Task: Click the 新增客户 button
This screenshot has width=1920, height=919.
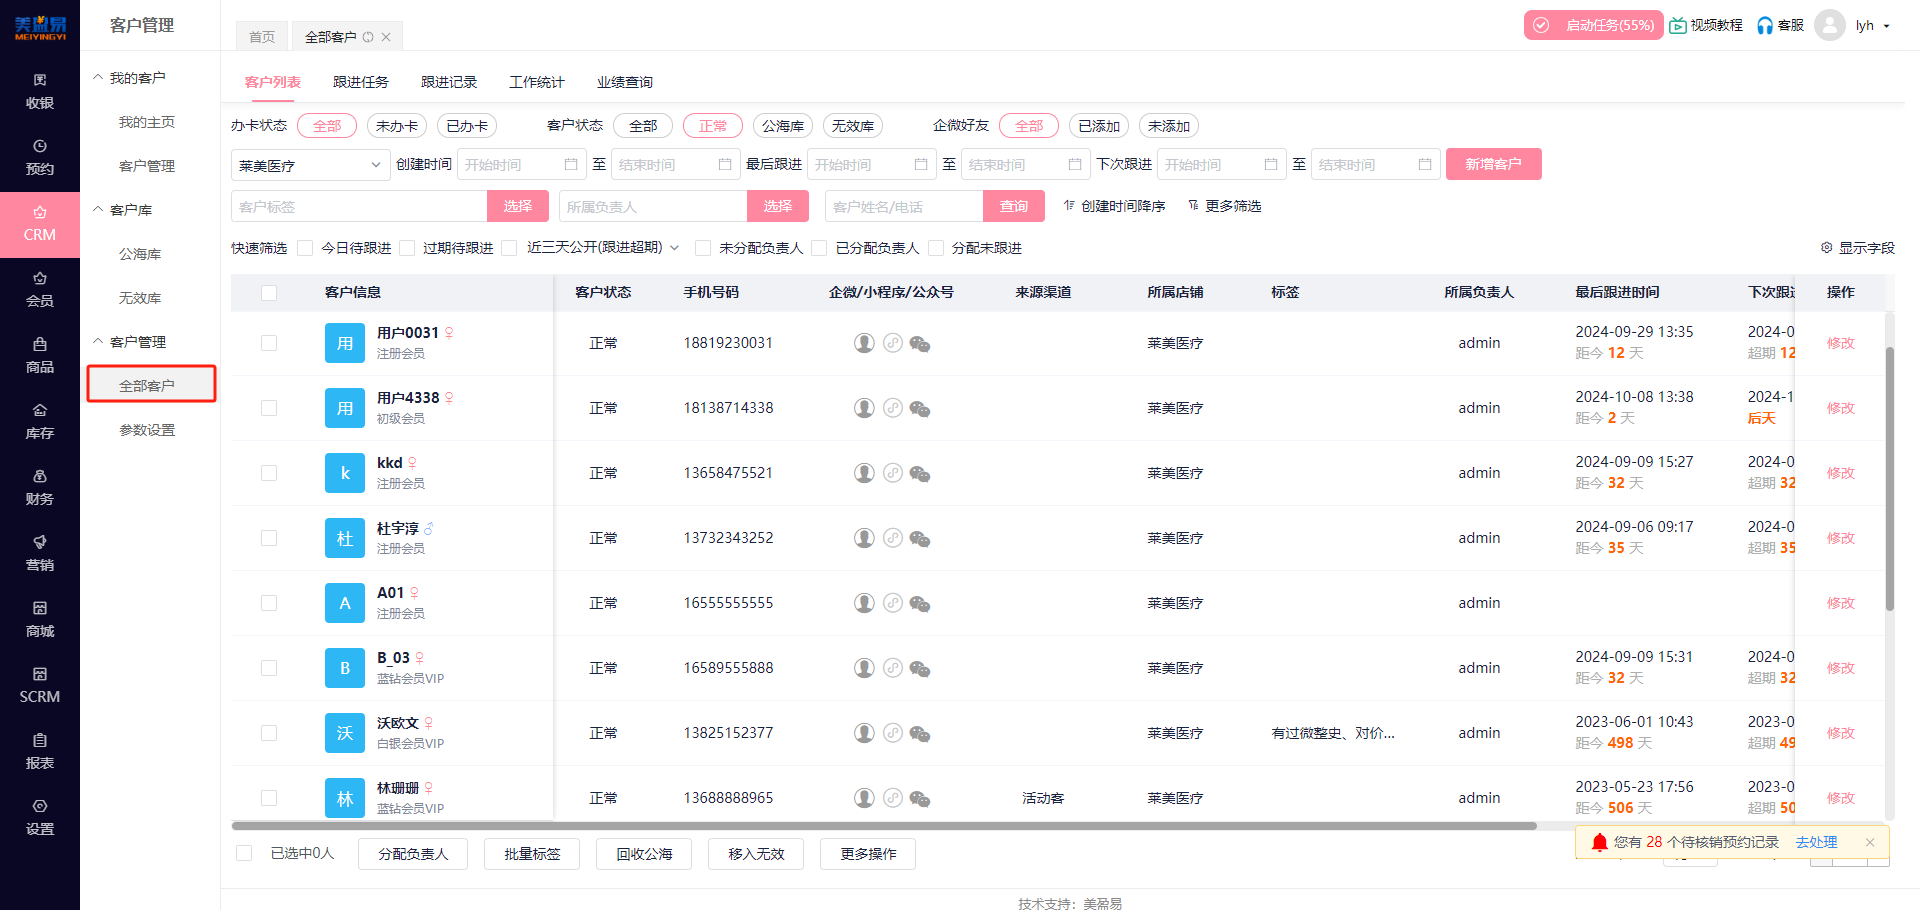Action: (1493, 163)
